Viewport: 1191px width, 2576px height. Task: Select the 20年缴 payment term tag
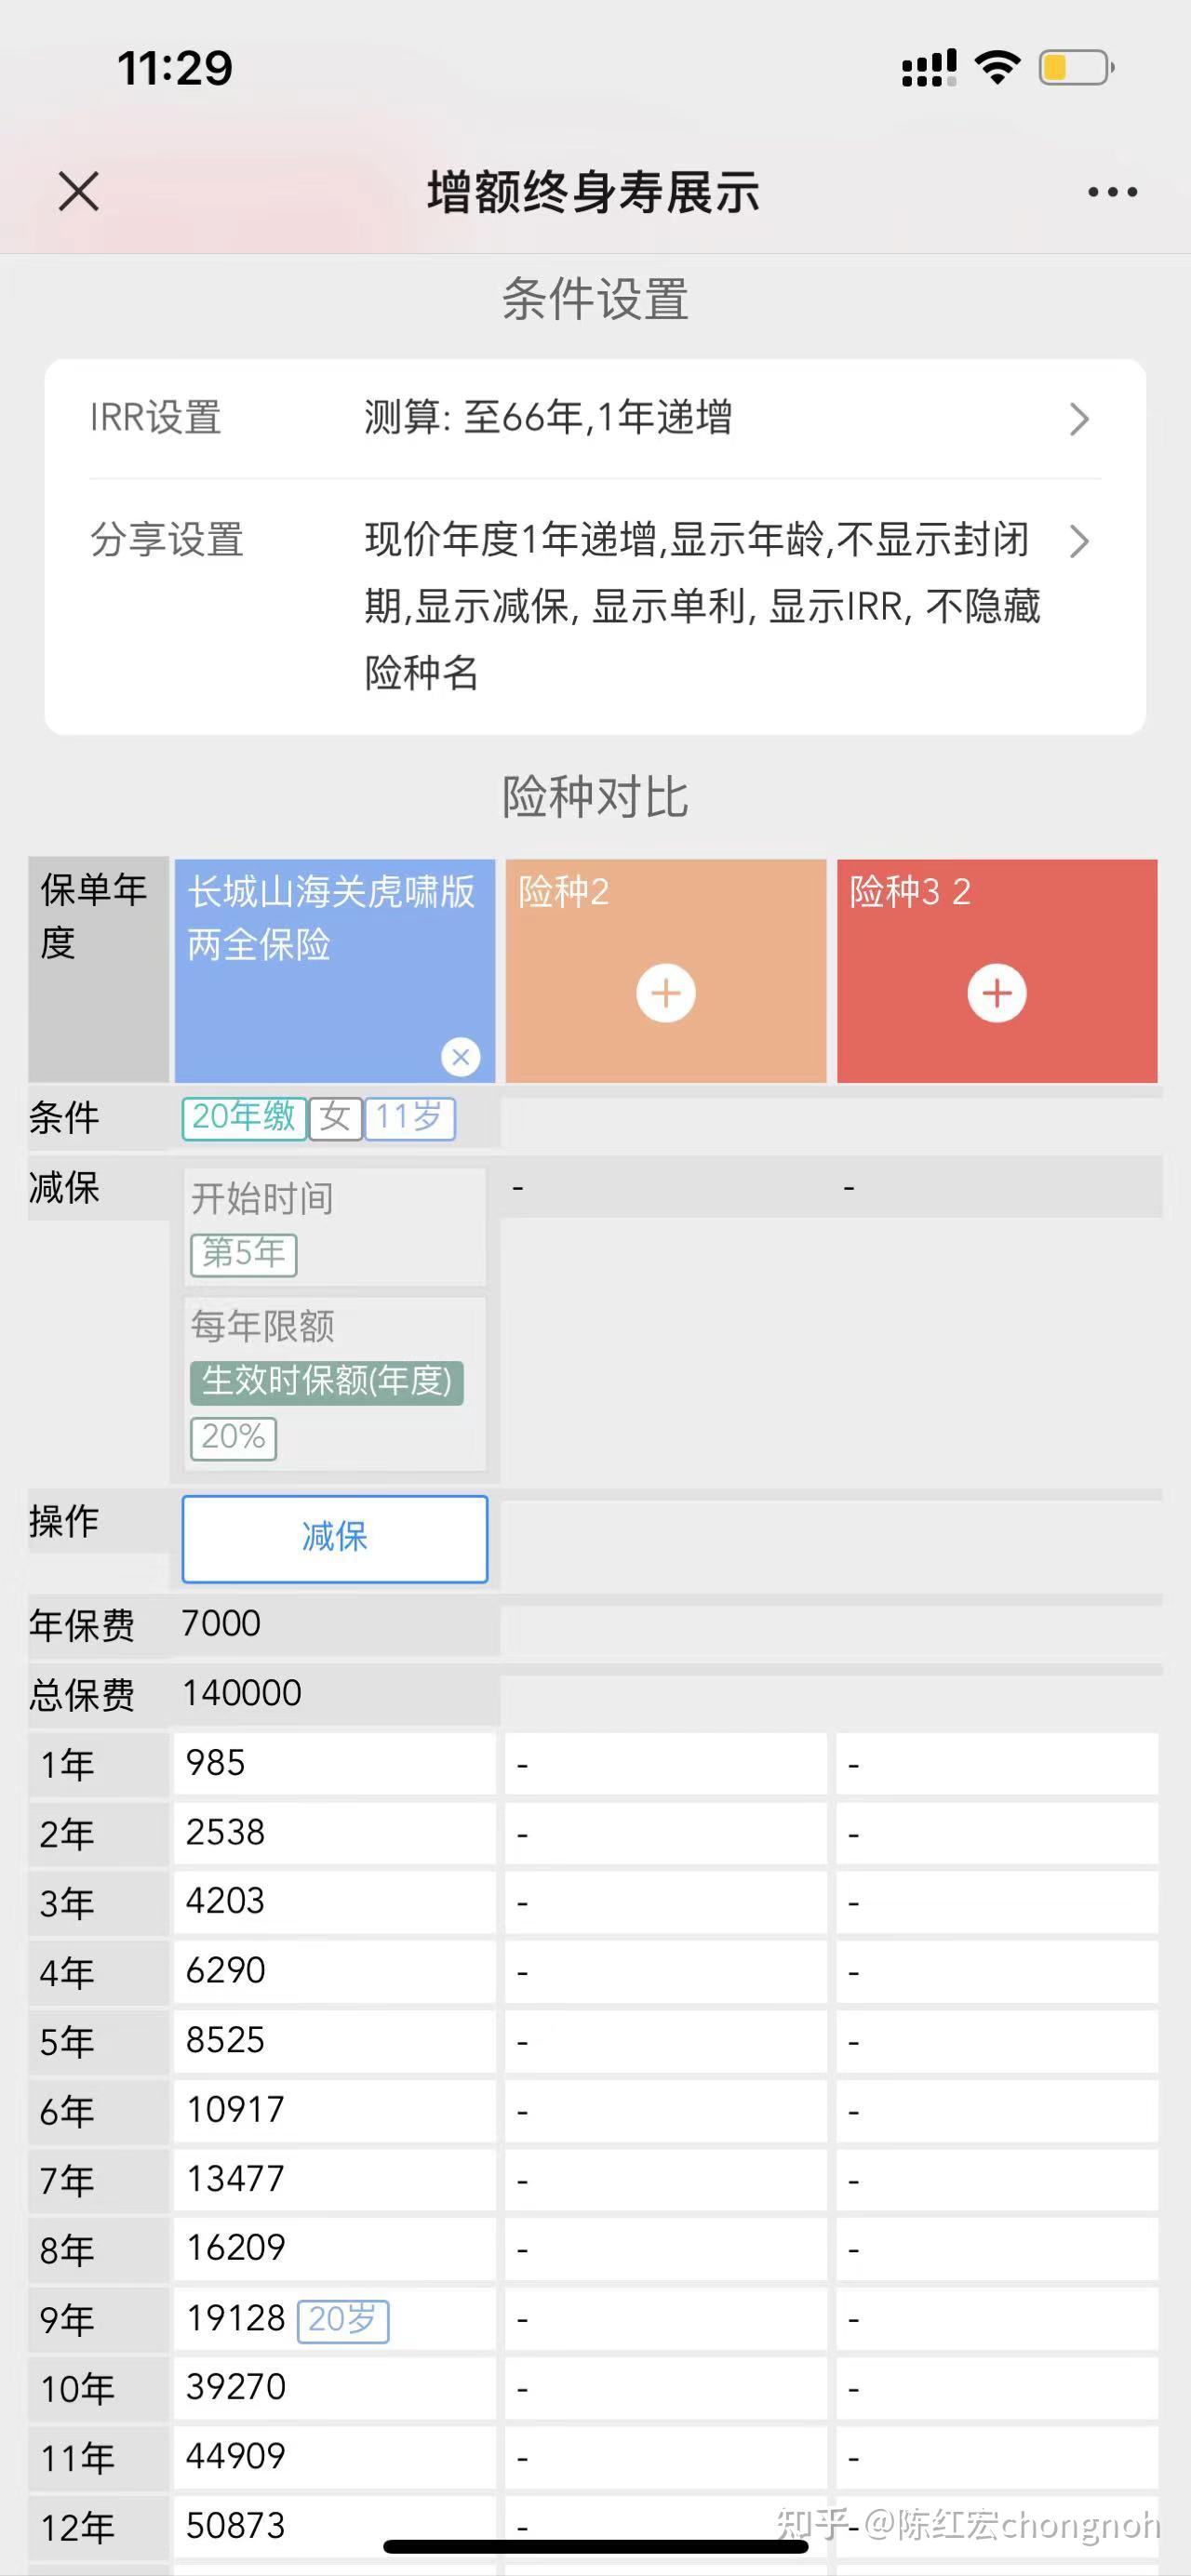coord(243,1117)
